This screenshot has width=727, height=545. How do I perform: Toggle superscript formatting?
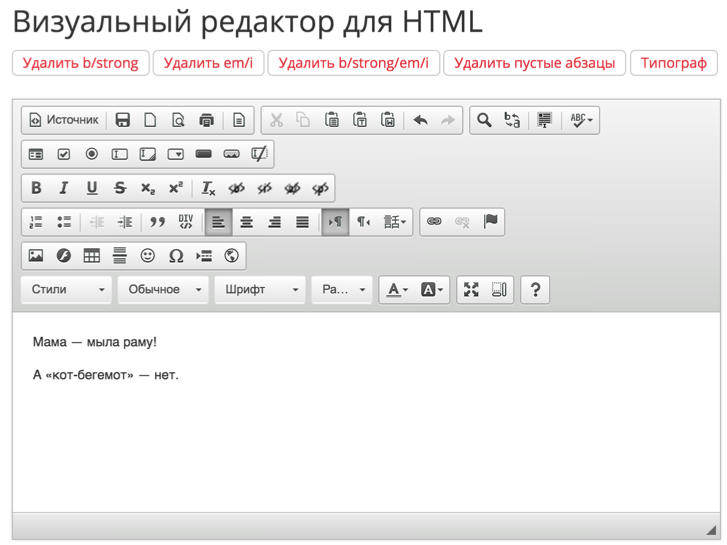coord(176,188)
